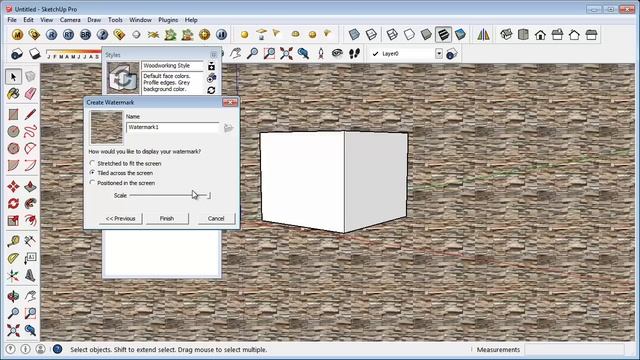The height and width of the screenshot is (360, 640).
Task: Open the Draw menu
Action: pyautogui.click(x=94, y=20)
